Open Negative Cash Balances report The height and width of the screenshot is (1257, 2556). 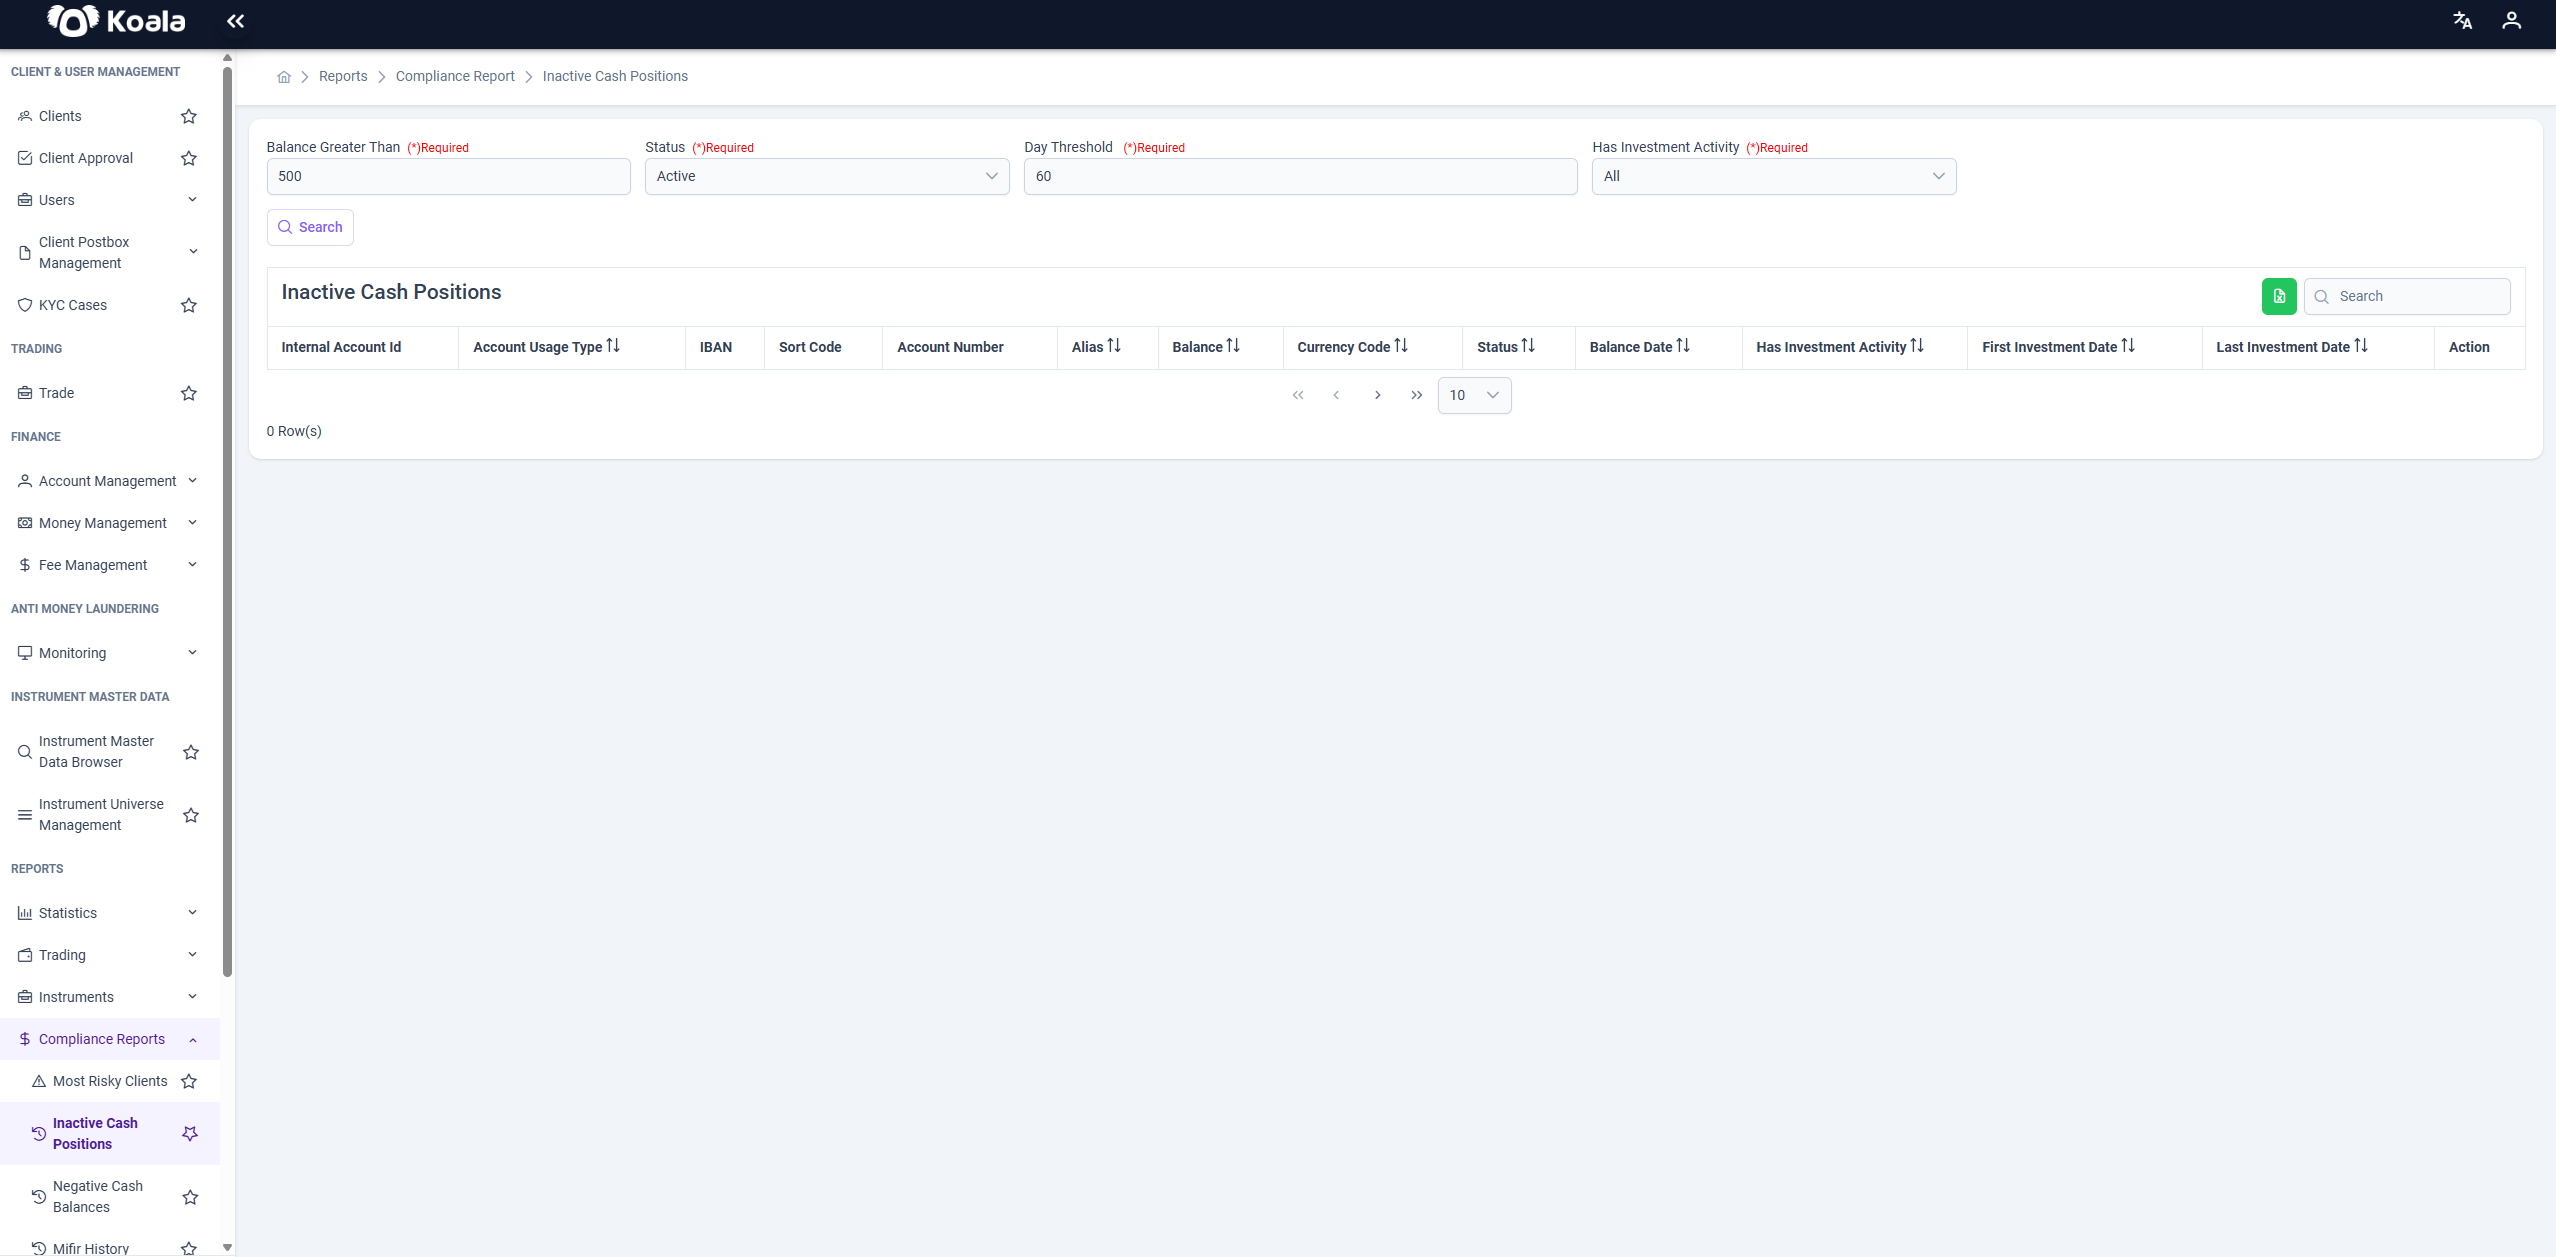click(98, 1196)
